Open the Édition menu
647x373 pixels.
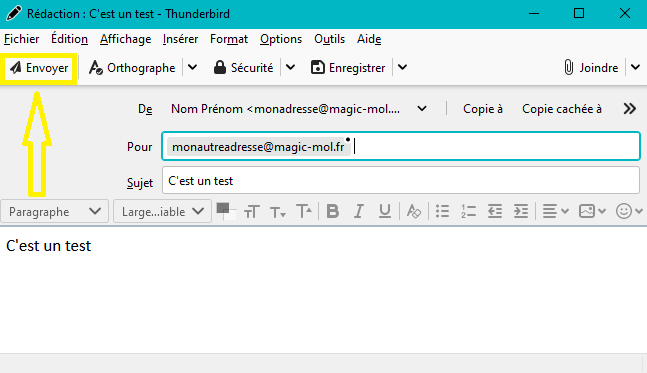69,39
